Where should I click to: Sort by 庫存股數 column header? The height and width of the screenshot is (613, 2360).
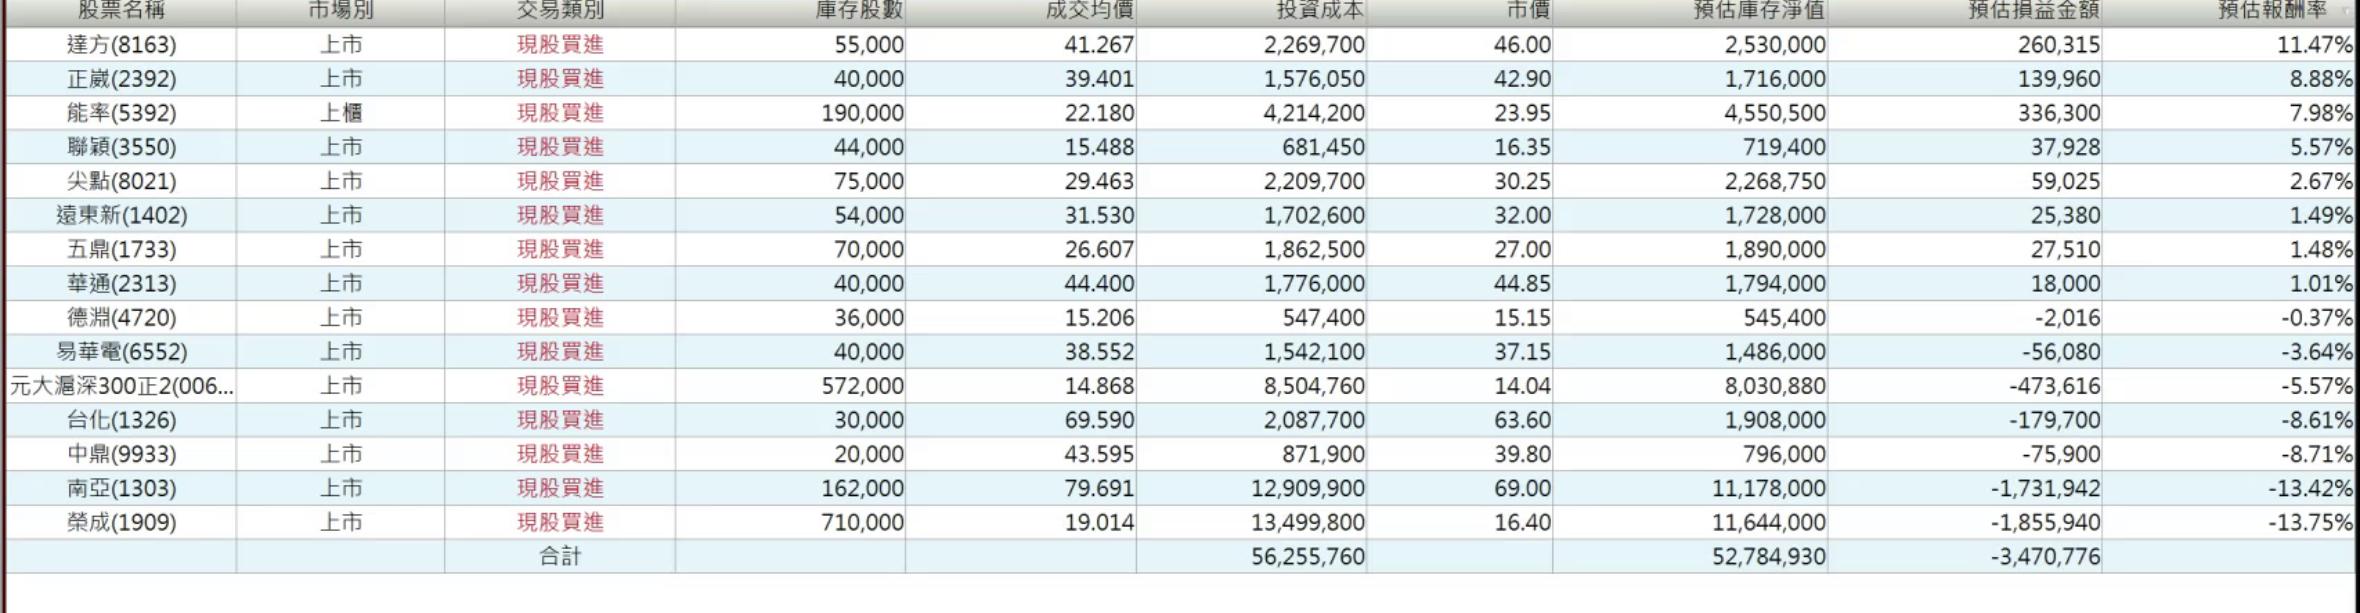[859, 11]
